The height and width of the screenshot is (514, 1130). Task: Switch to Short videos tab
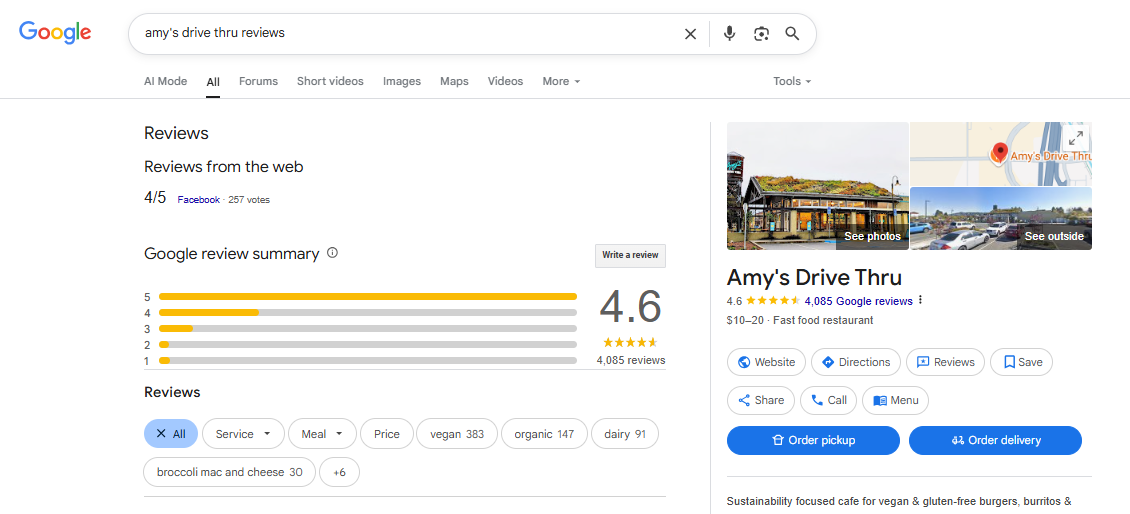[x=330, y=81]
